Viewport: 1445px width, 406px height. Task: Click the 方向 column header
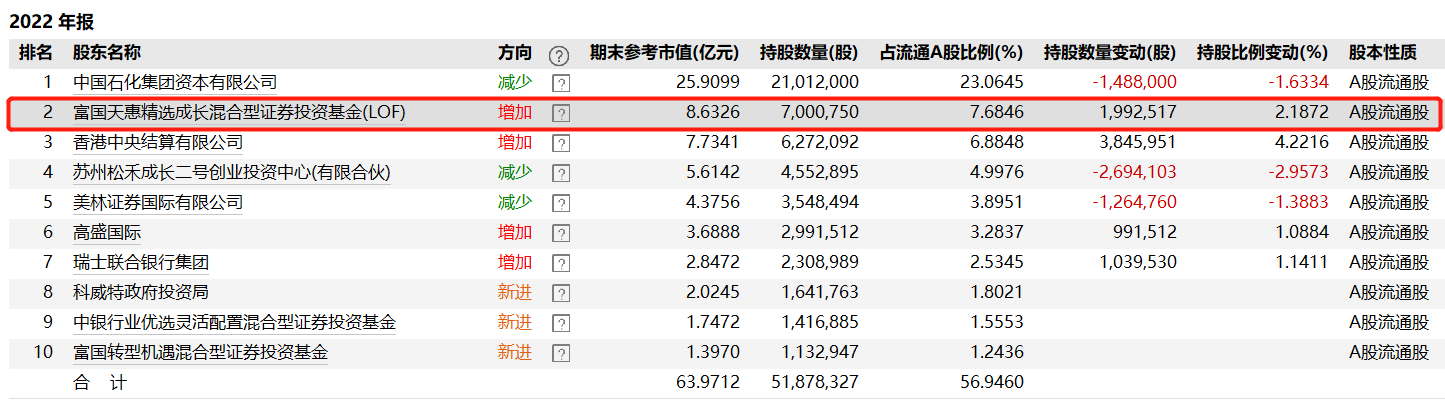pyautogui.click(x=515, y=53)
